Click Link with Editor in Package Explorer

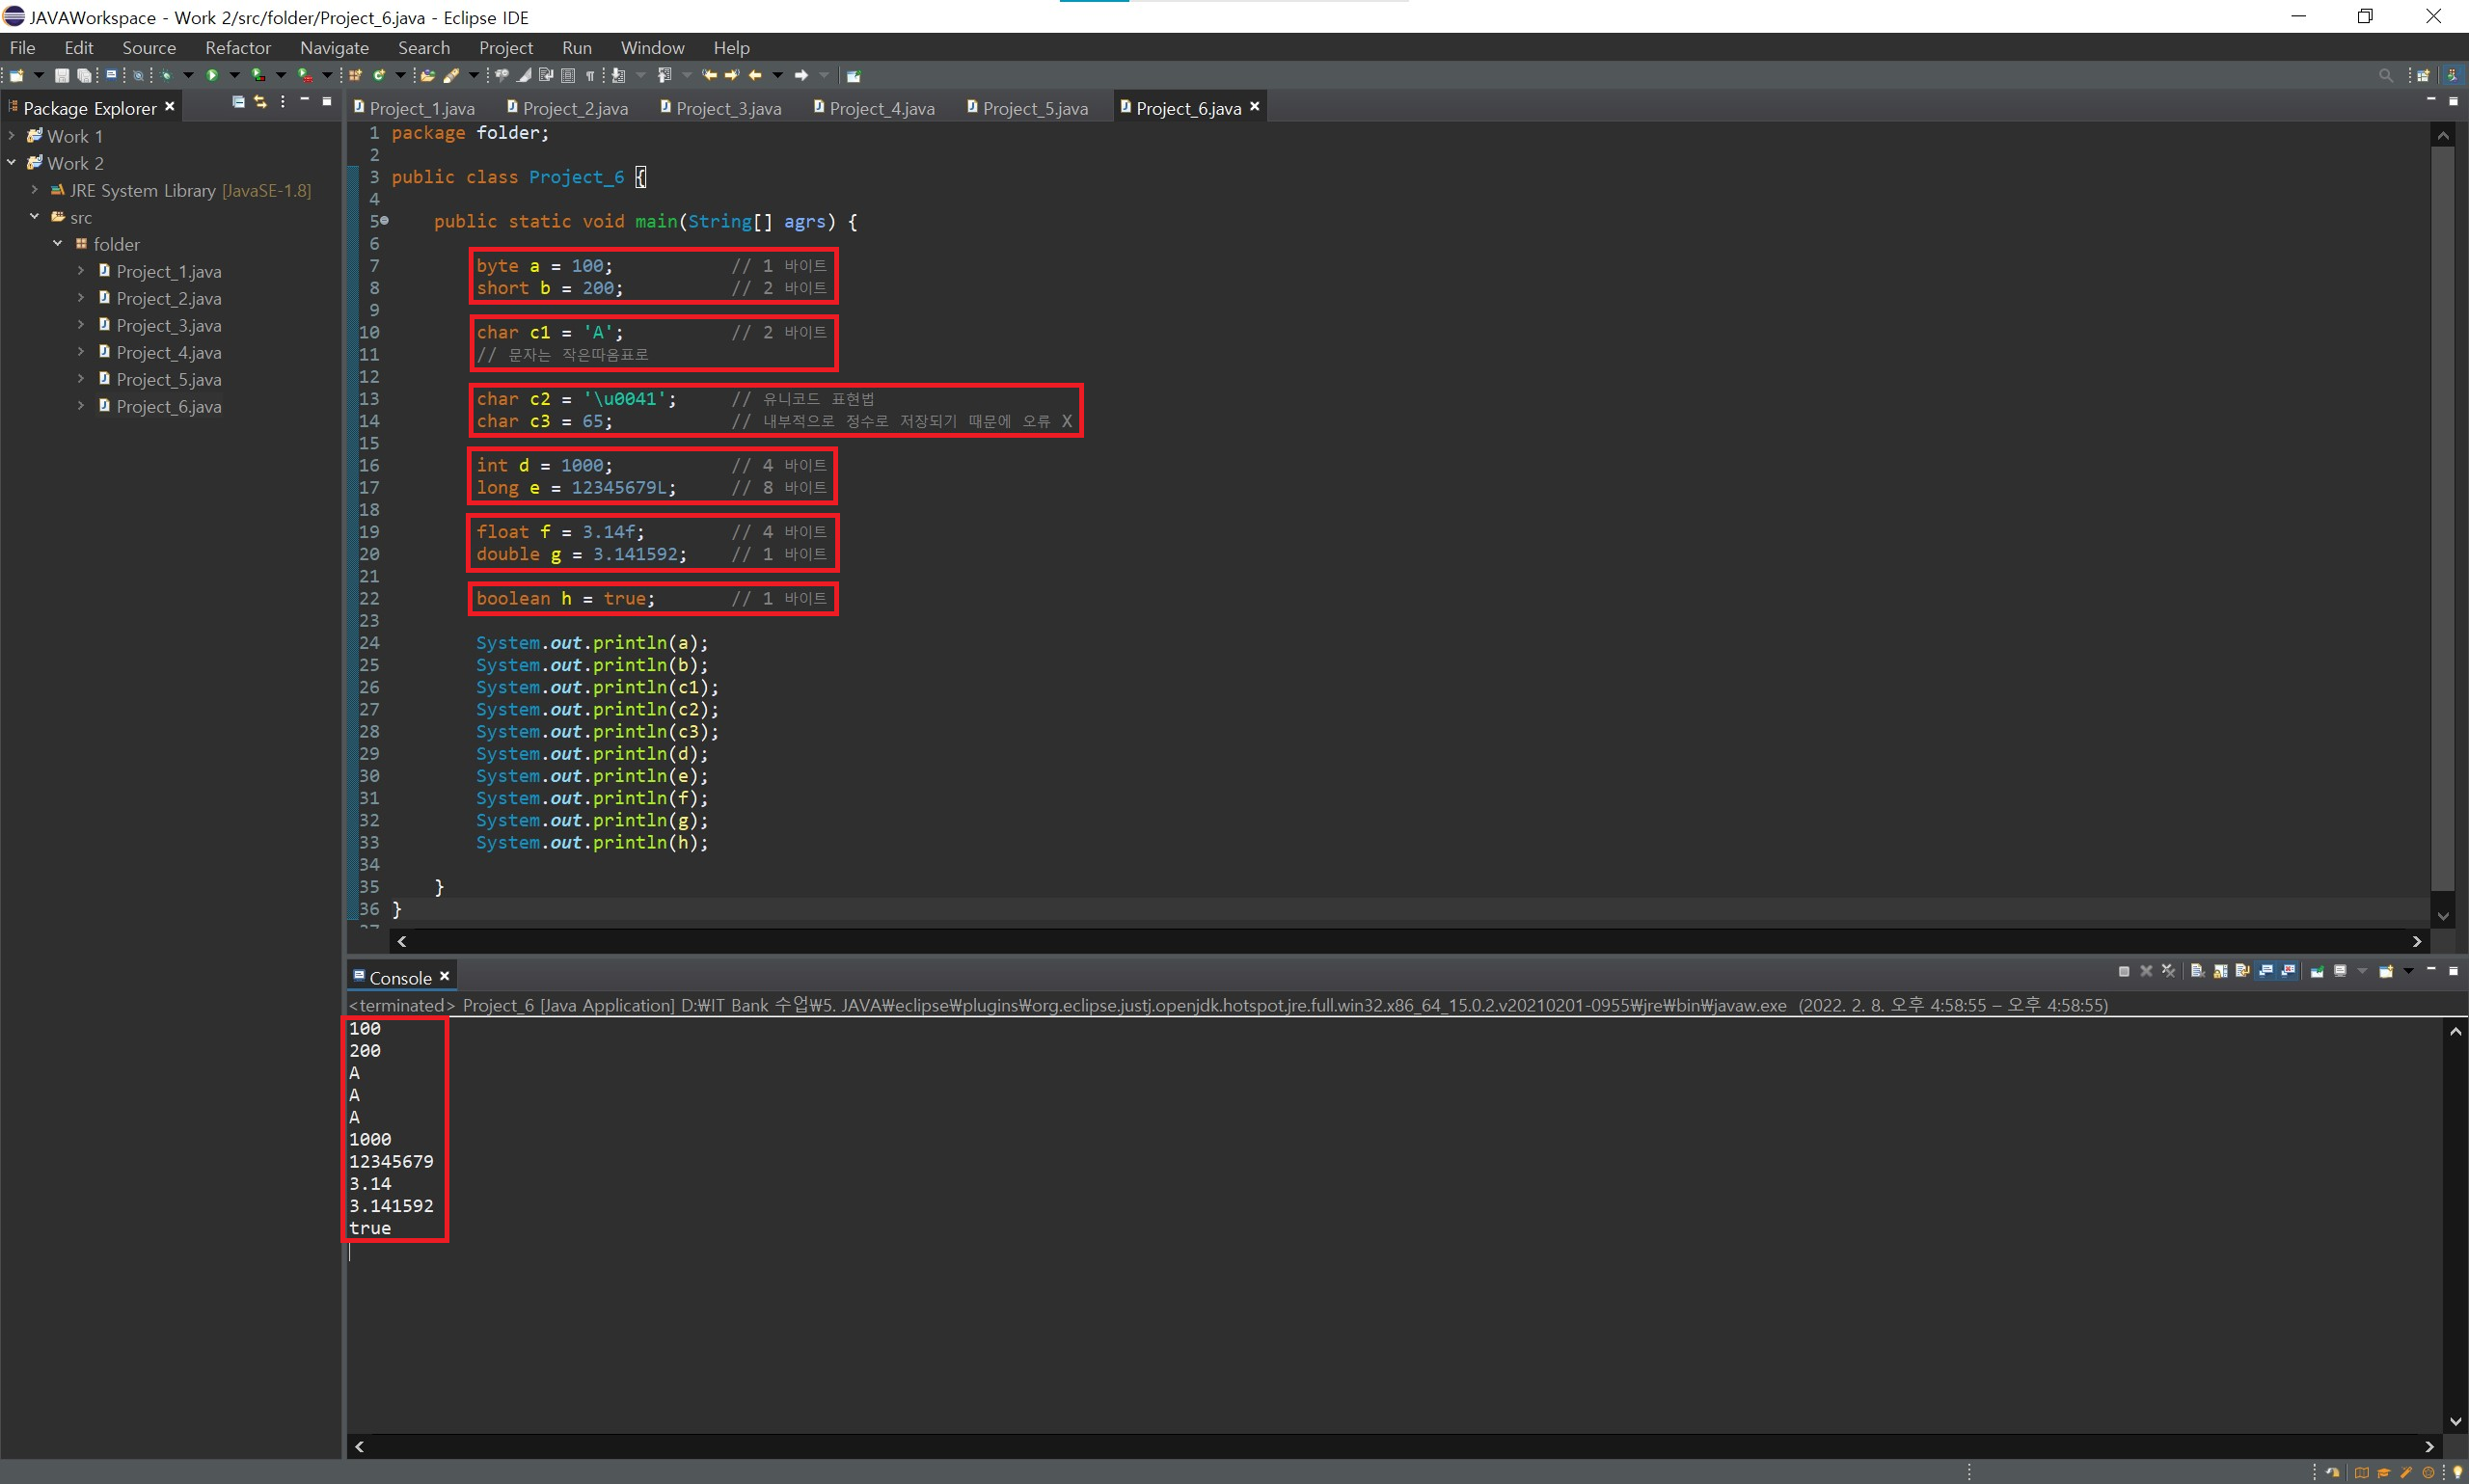260,102
